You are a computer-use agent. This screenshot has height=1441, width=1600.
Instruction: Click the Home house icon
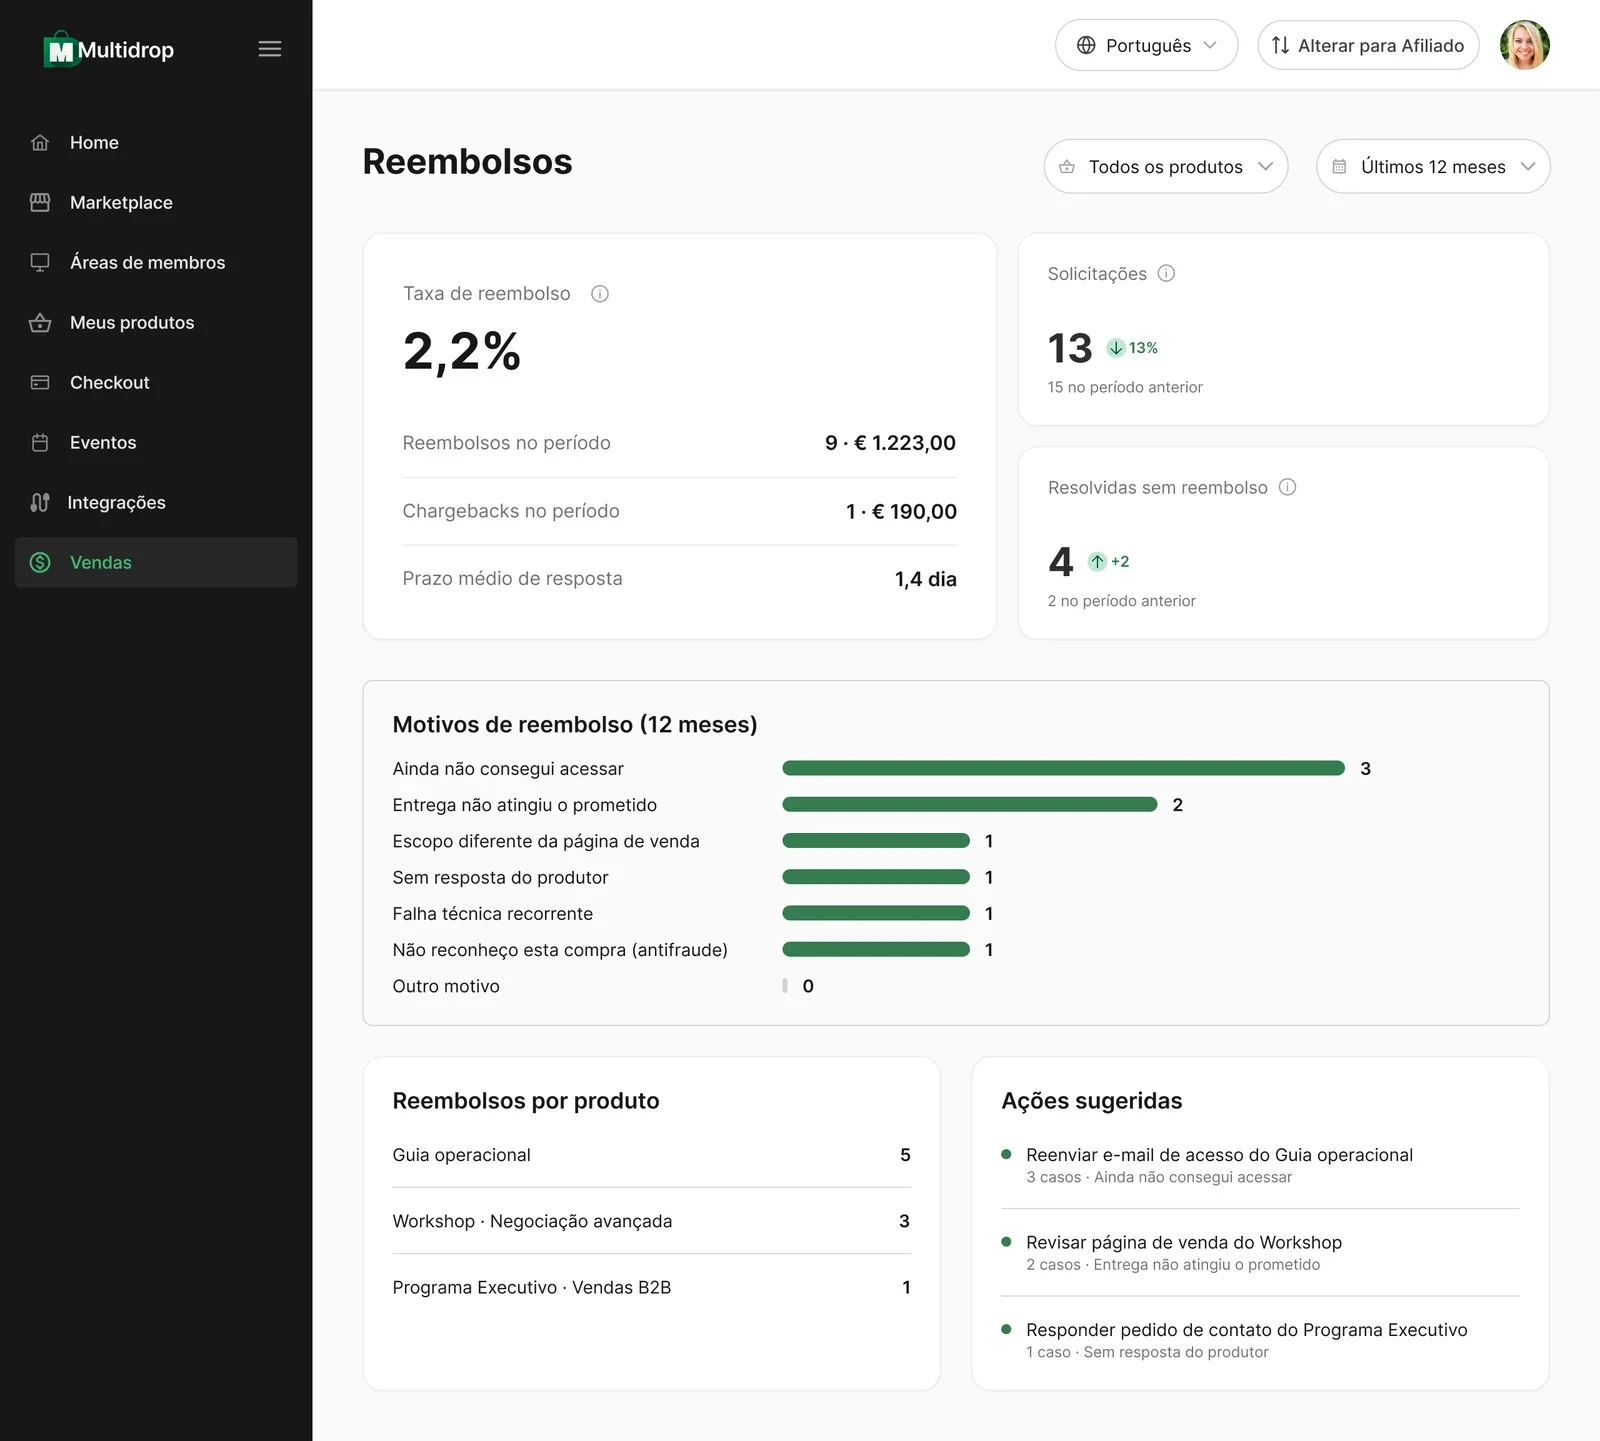(x=40, y=143)
